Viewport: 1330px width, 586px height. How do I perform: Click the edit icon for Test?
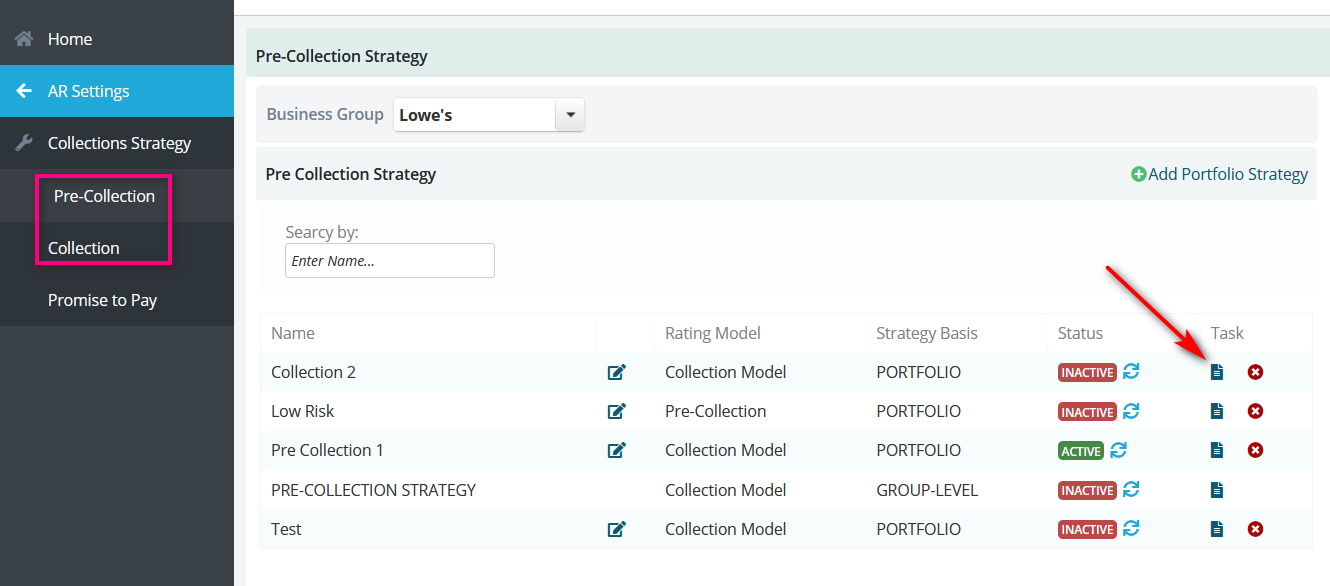click(x=617, y=529)
